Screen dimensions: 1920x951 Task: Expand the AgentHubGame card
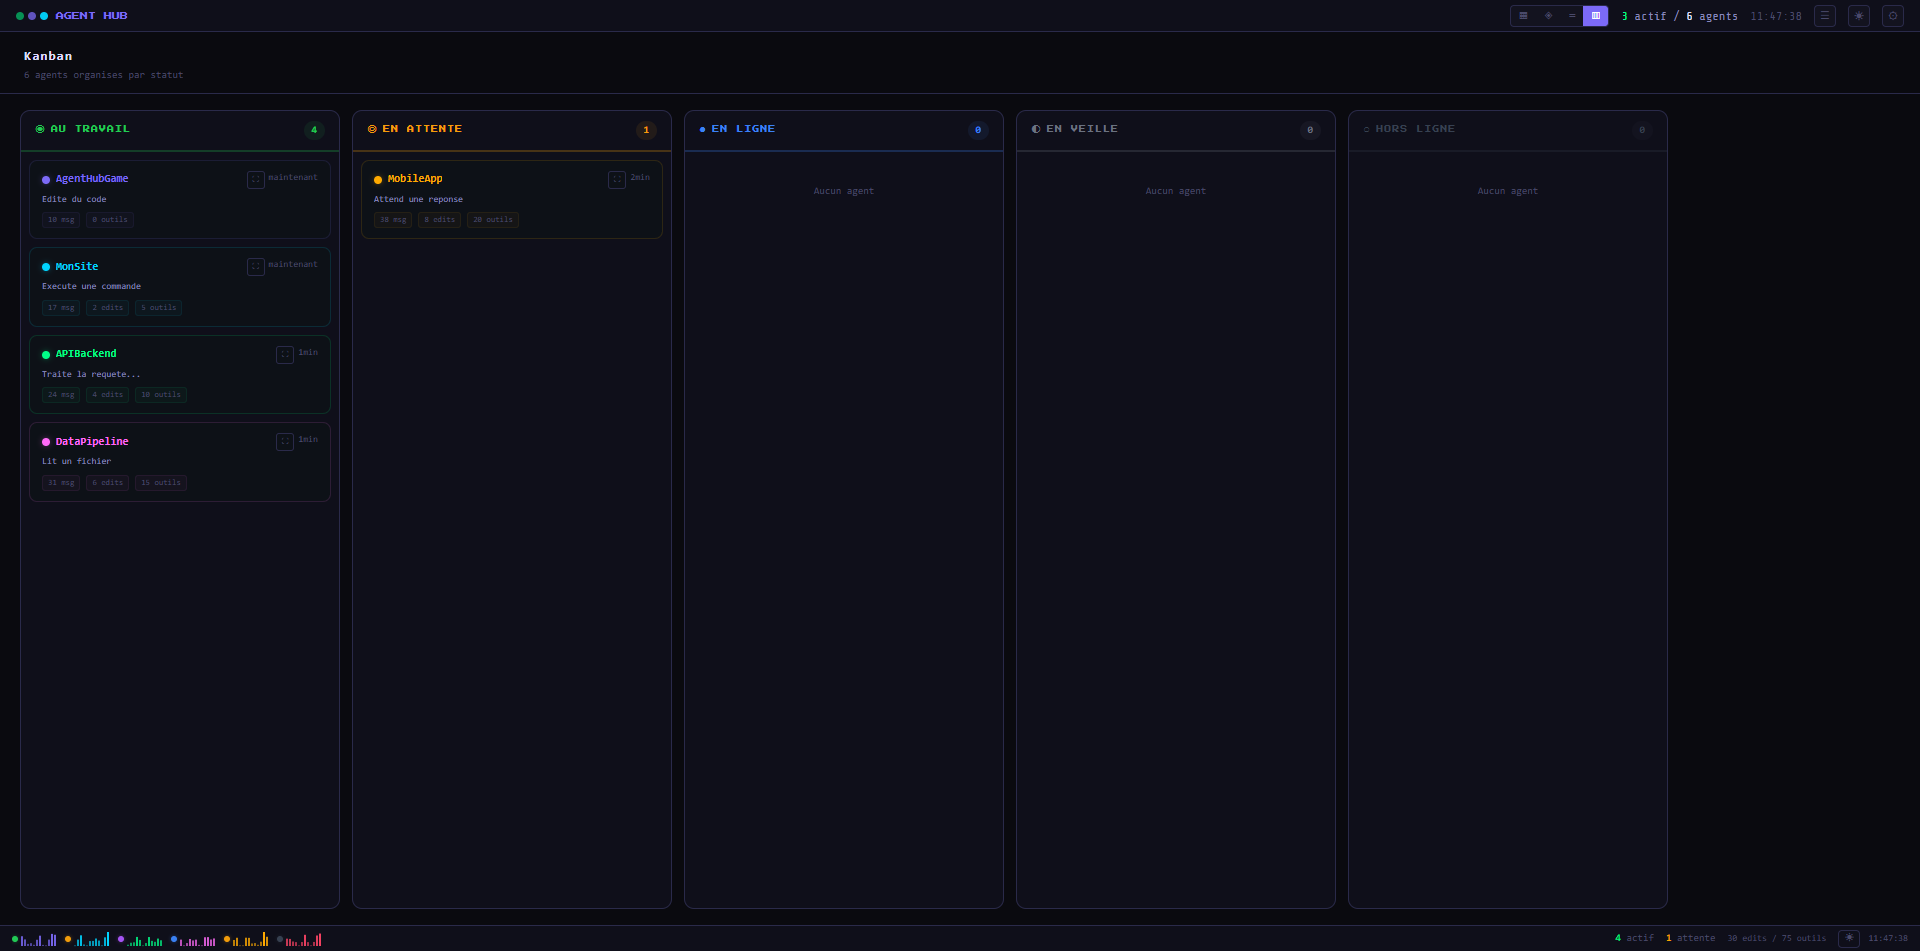[x=256, y=180]
